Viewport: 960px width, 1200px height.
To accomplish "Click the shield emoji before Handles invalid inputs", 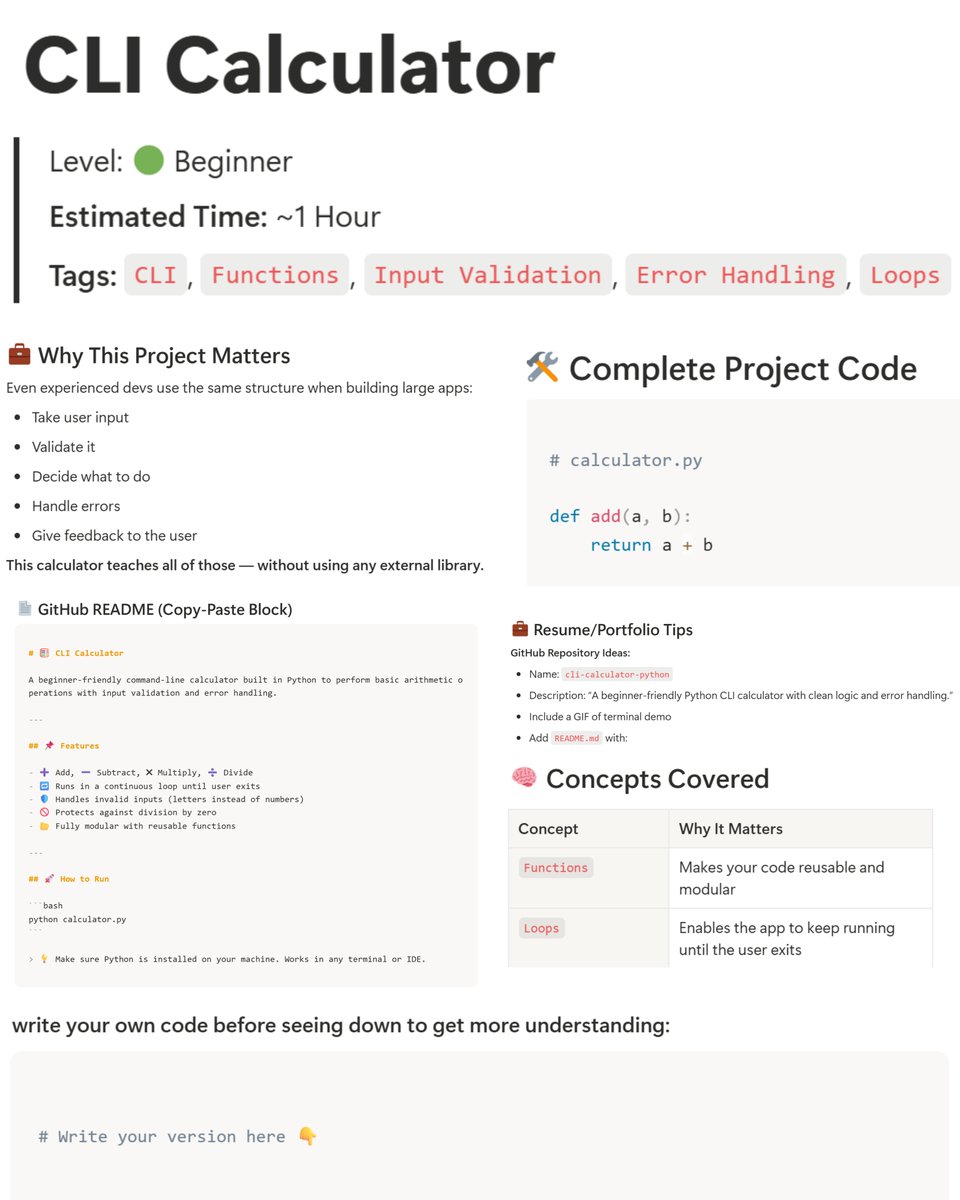I will coord(44,799).
